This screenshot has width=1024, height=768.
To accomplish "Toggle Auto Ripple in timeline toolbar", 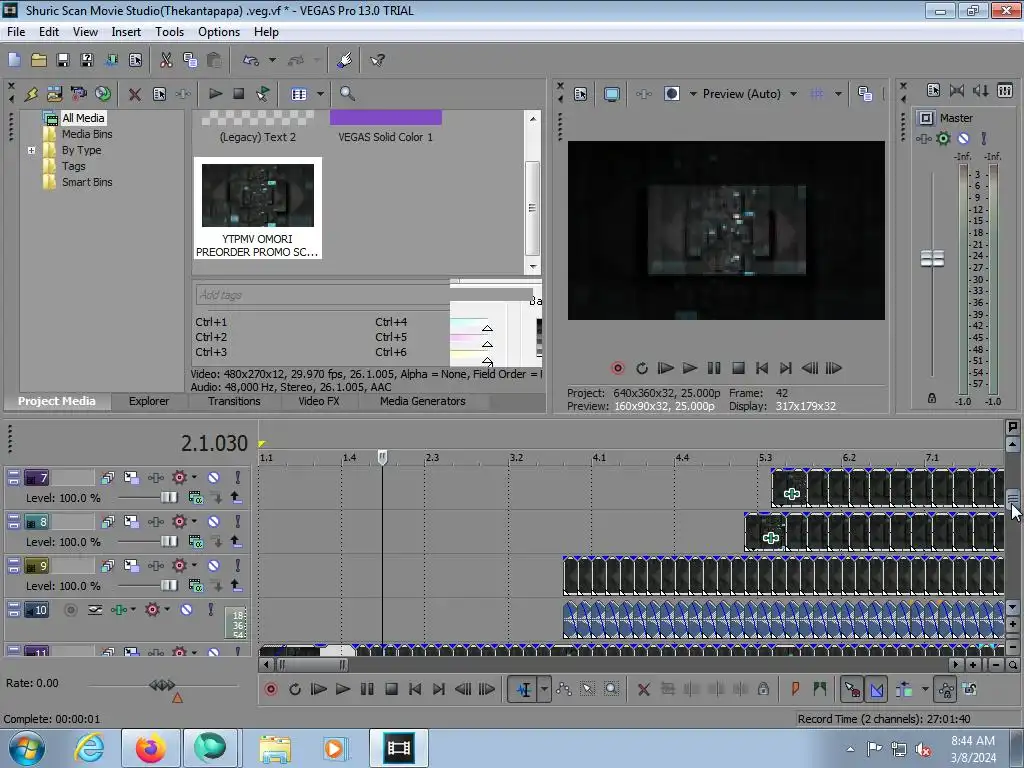I will pos(904,689).
